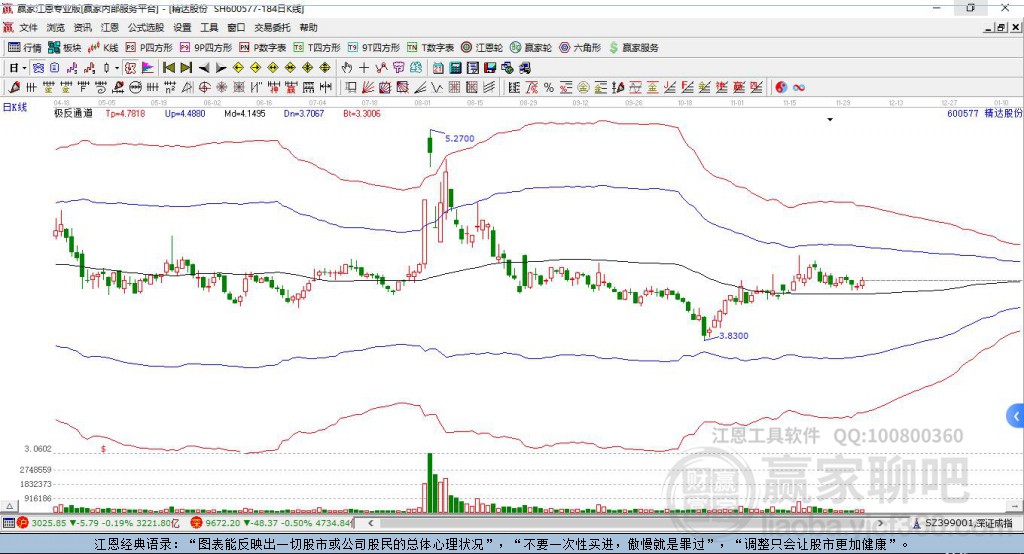
Task: Click the 极反通道 indicator name
Action: [73, 113]
